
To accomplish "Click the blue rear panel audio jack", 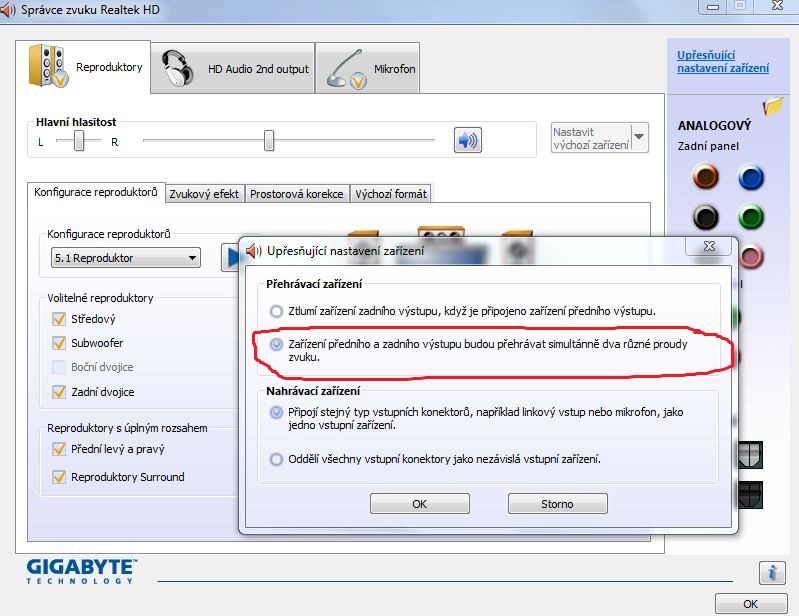I will pos(751,177).
